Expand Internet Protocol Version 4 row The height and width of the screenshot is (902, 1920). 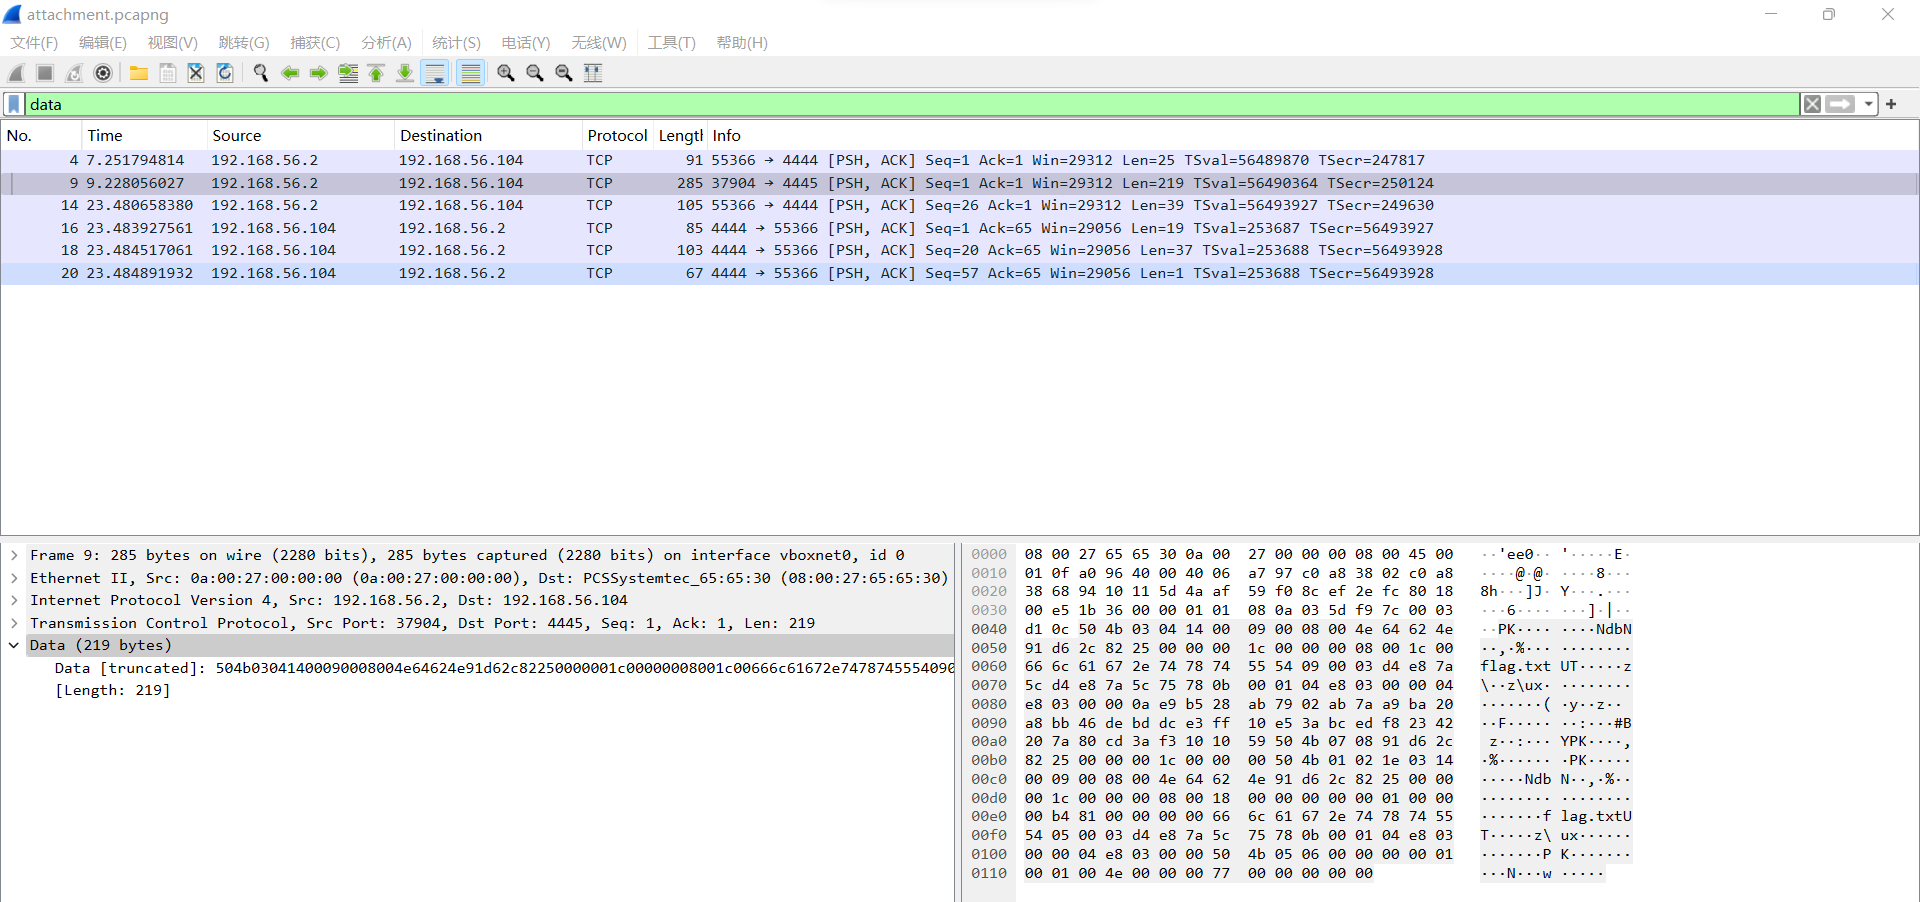(x=14, y=600)
